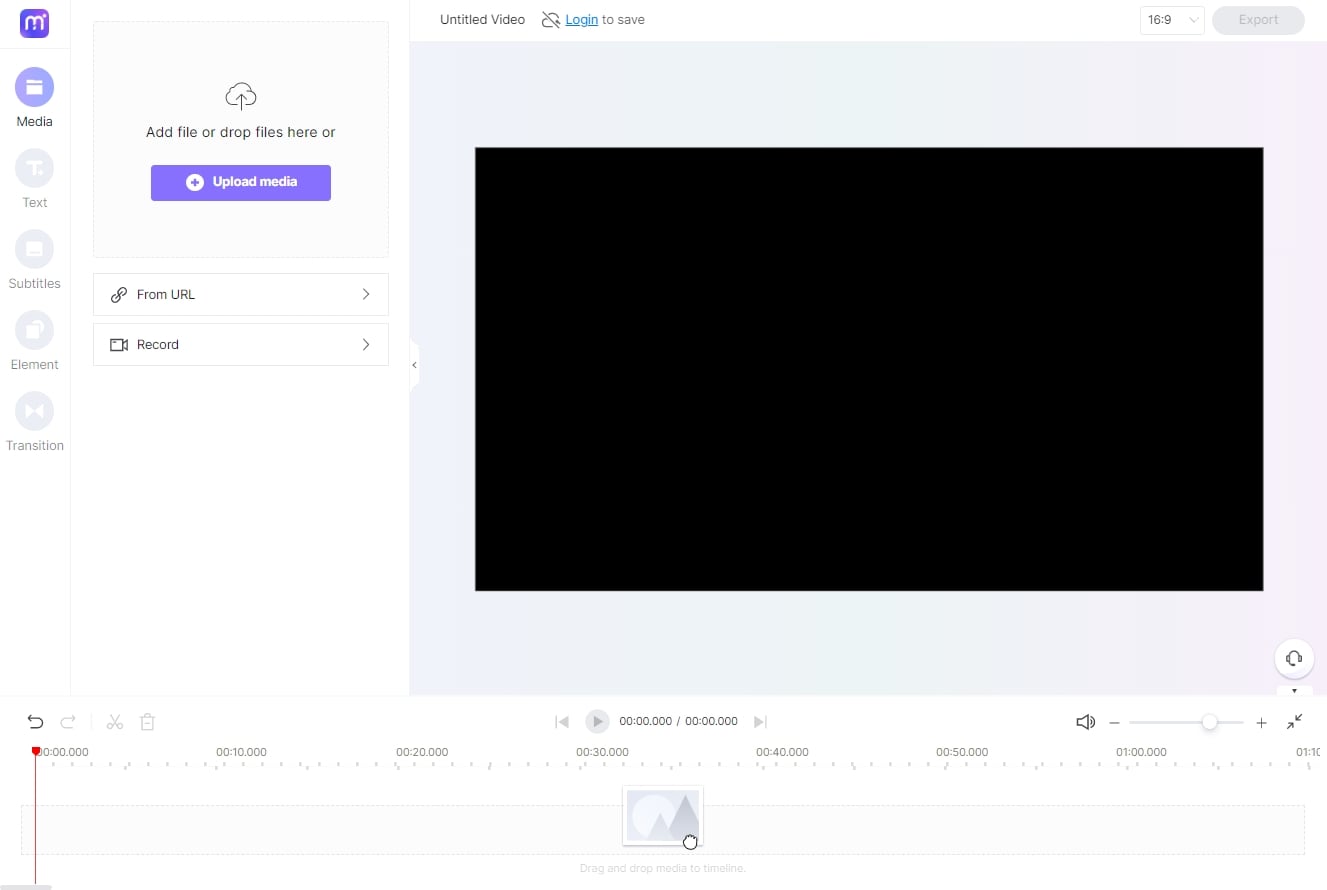Open the Transition panel
Image resolution: width=1327 pixels, height=890 pixels.
34,422
